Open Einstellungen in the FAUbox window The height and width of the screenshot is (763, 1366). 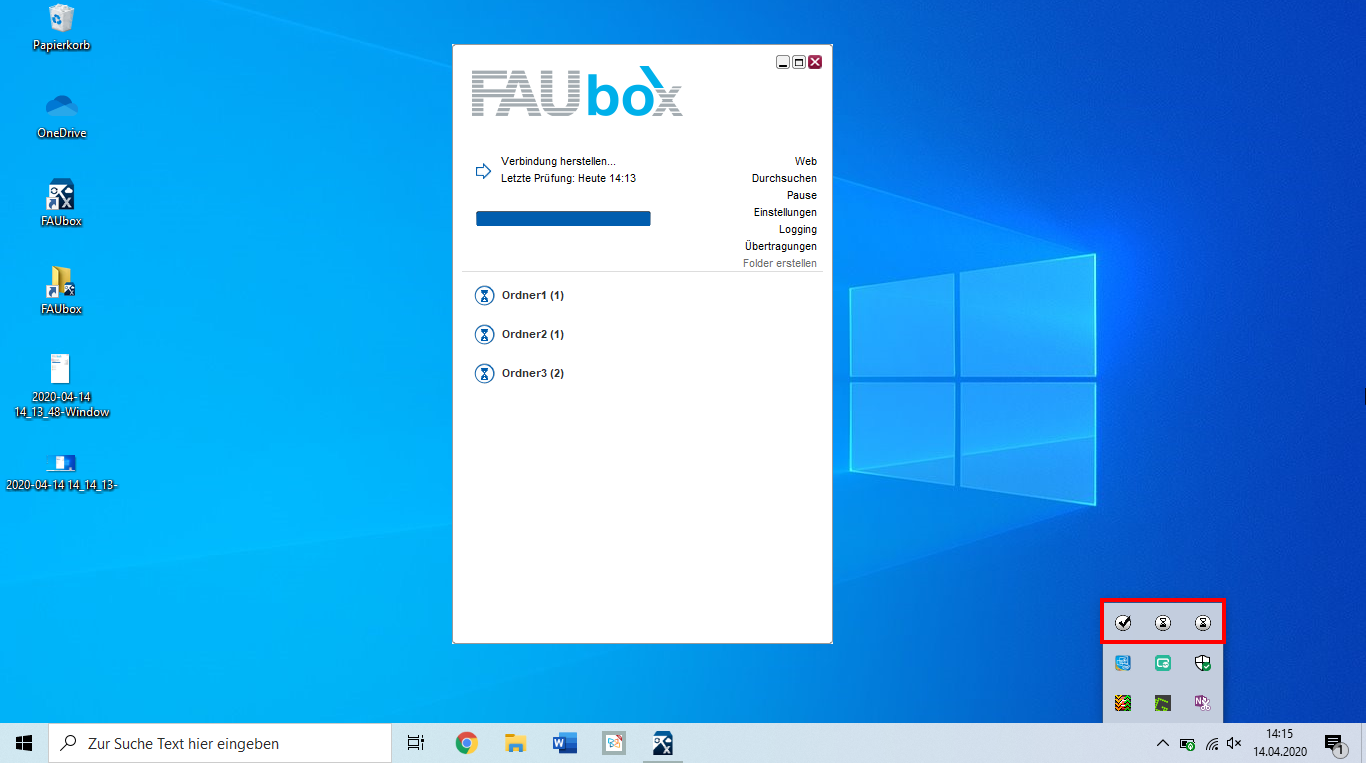pyautogui.click(x=785, y=212)
